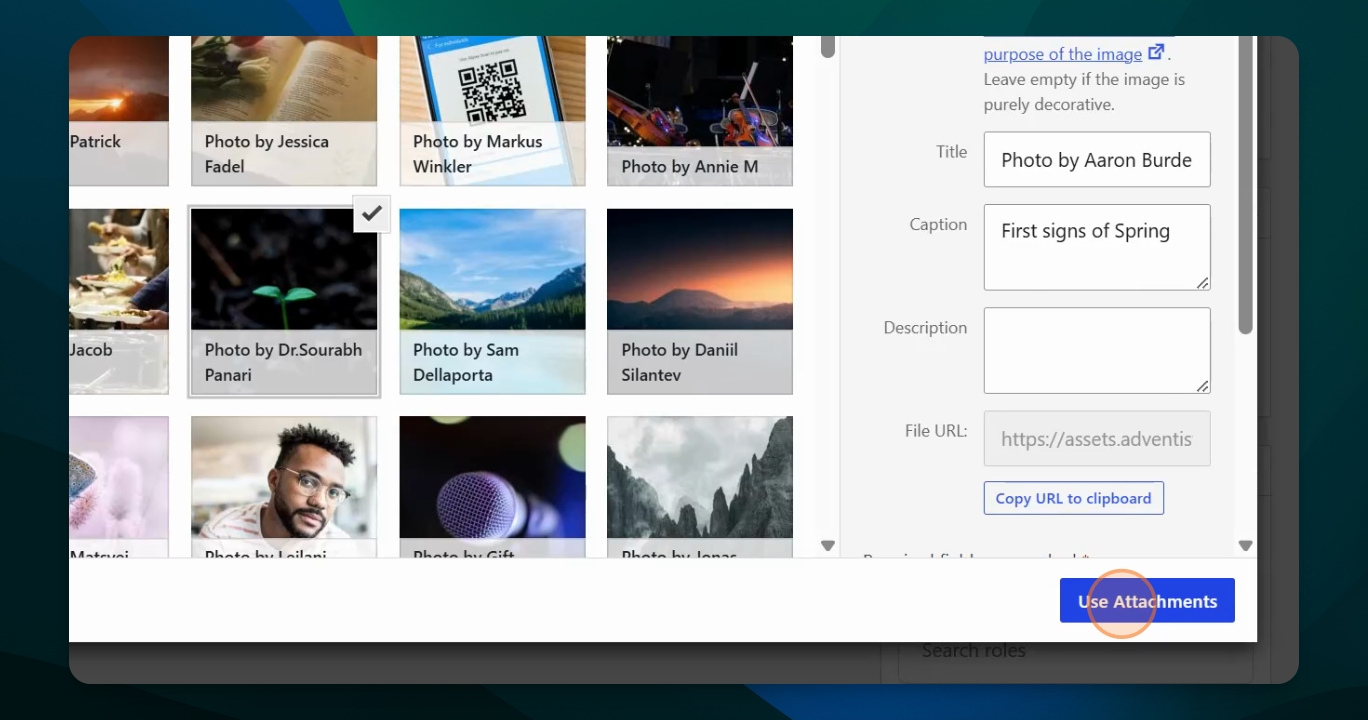Click the 'File URL:' label
1368x720 pixels.
[936, 432]
